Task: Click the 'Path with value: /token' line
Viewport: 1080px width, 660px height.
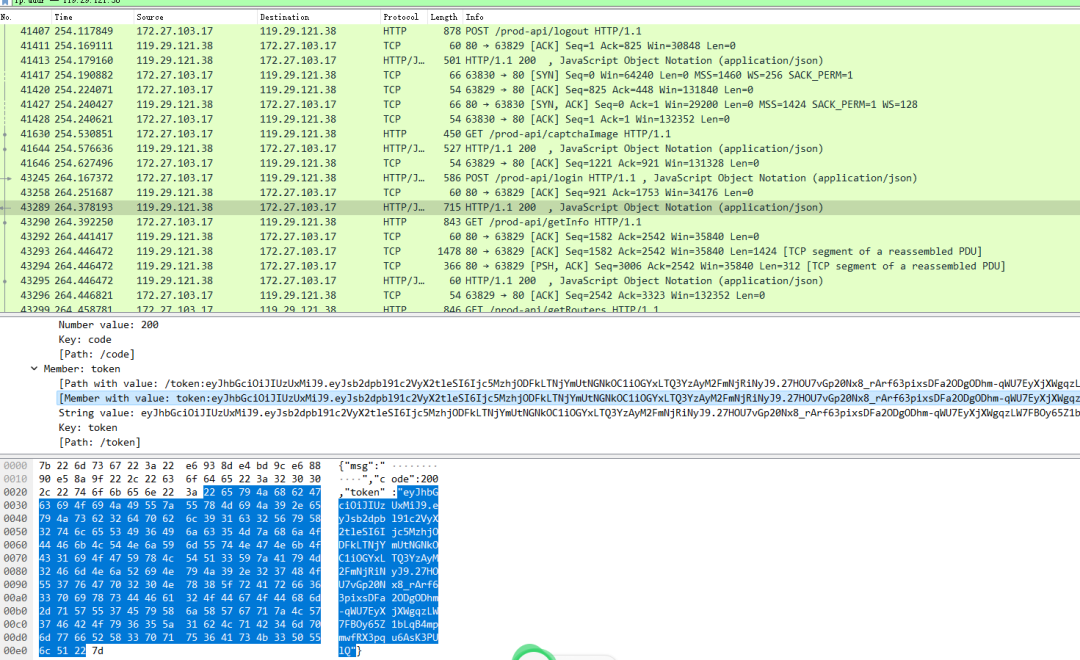Action: pyautogui.click(x=569, y=384)
